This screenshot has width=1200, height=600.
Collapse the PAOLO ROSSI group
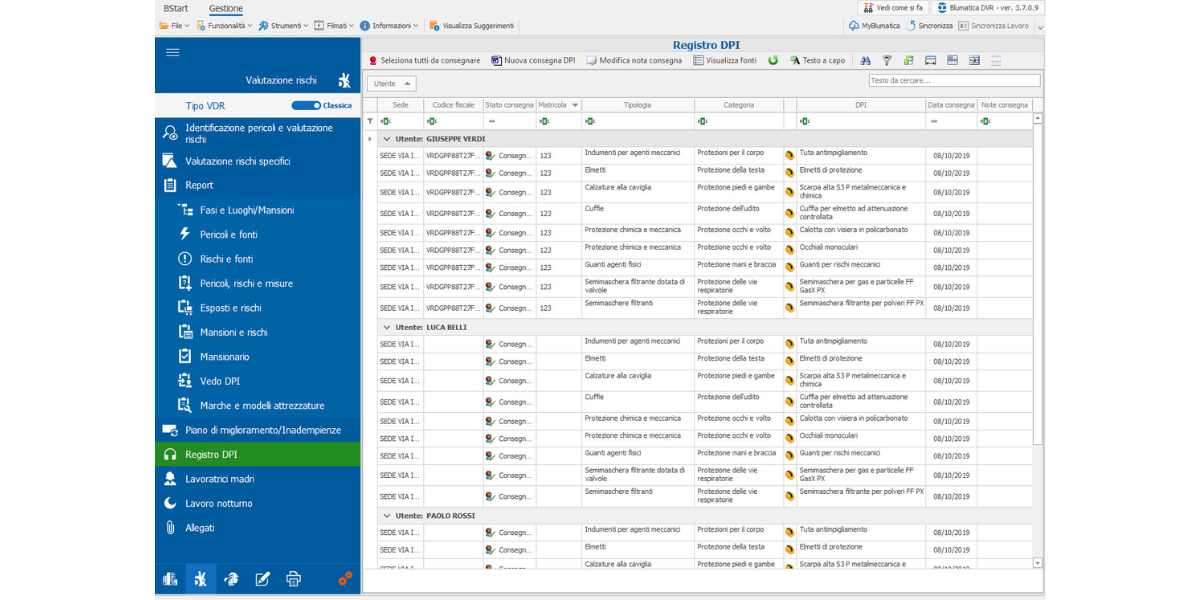pyautogui.click(x=387, y=516)
